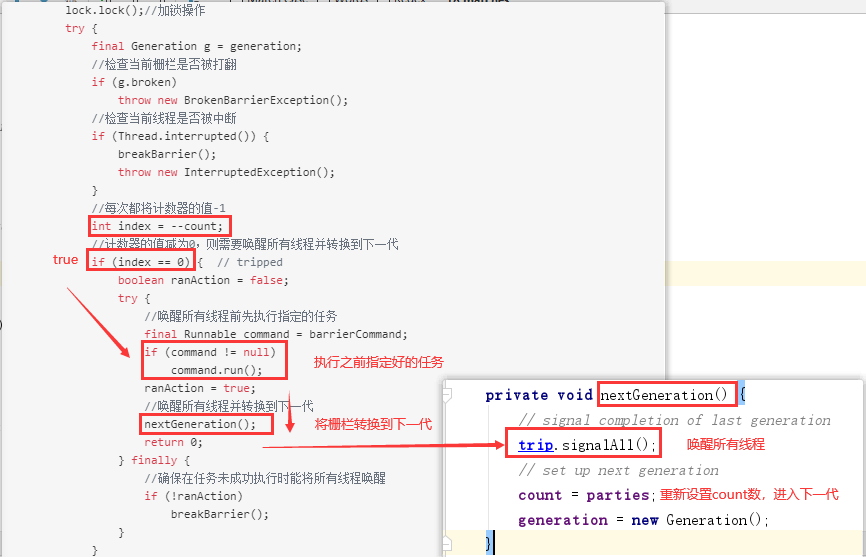Select //确保在任务未成功执行时能将所有线程唤醒 comment
Viewport: 866px width, 557px height.
(x=265, y=478)
